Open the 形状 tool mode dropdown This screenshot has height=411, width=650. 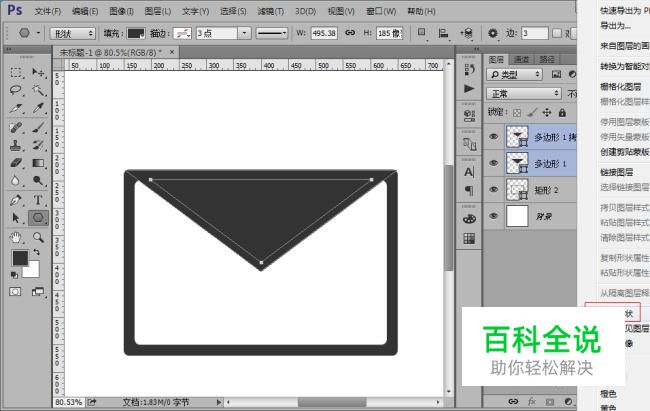[x=73, y=33]
